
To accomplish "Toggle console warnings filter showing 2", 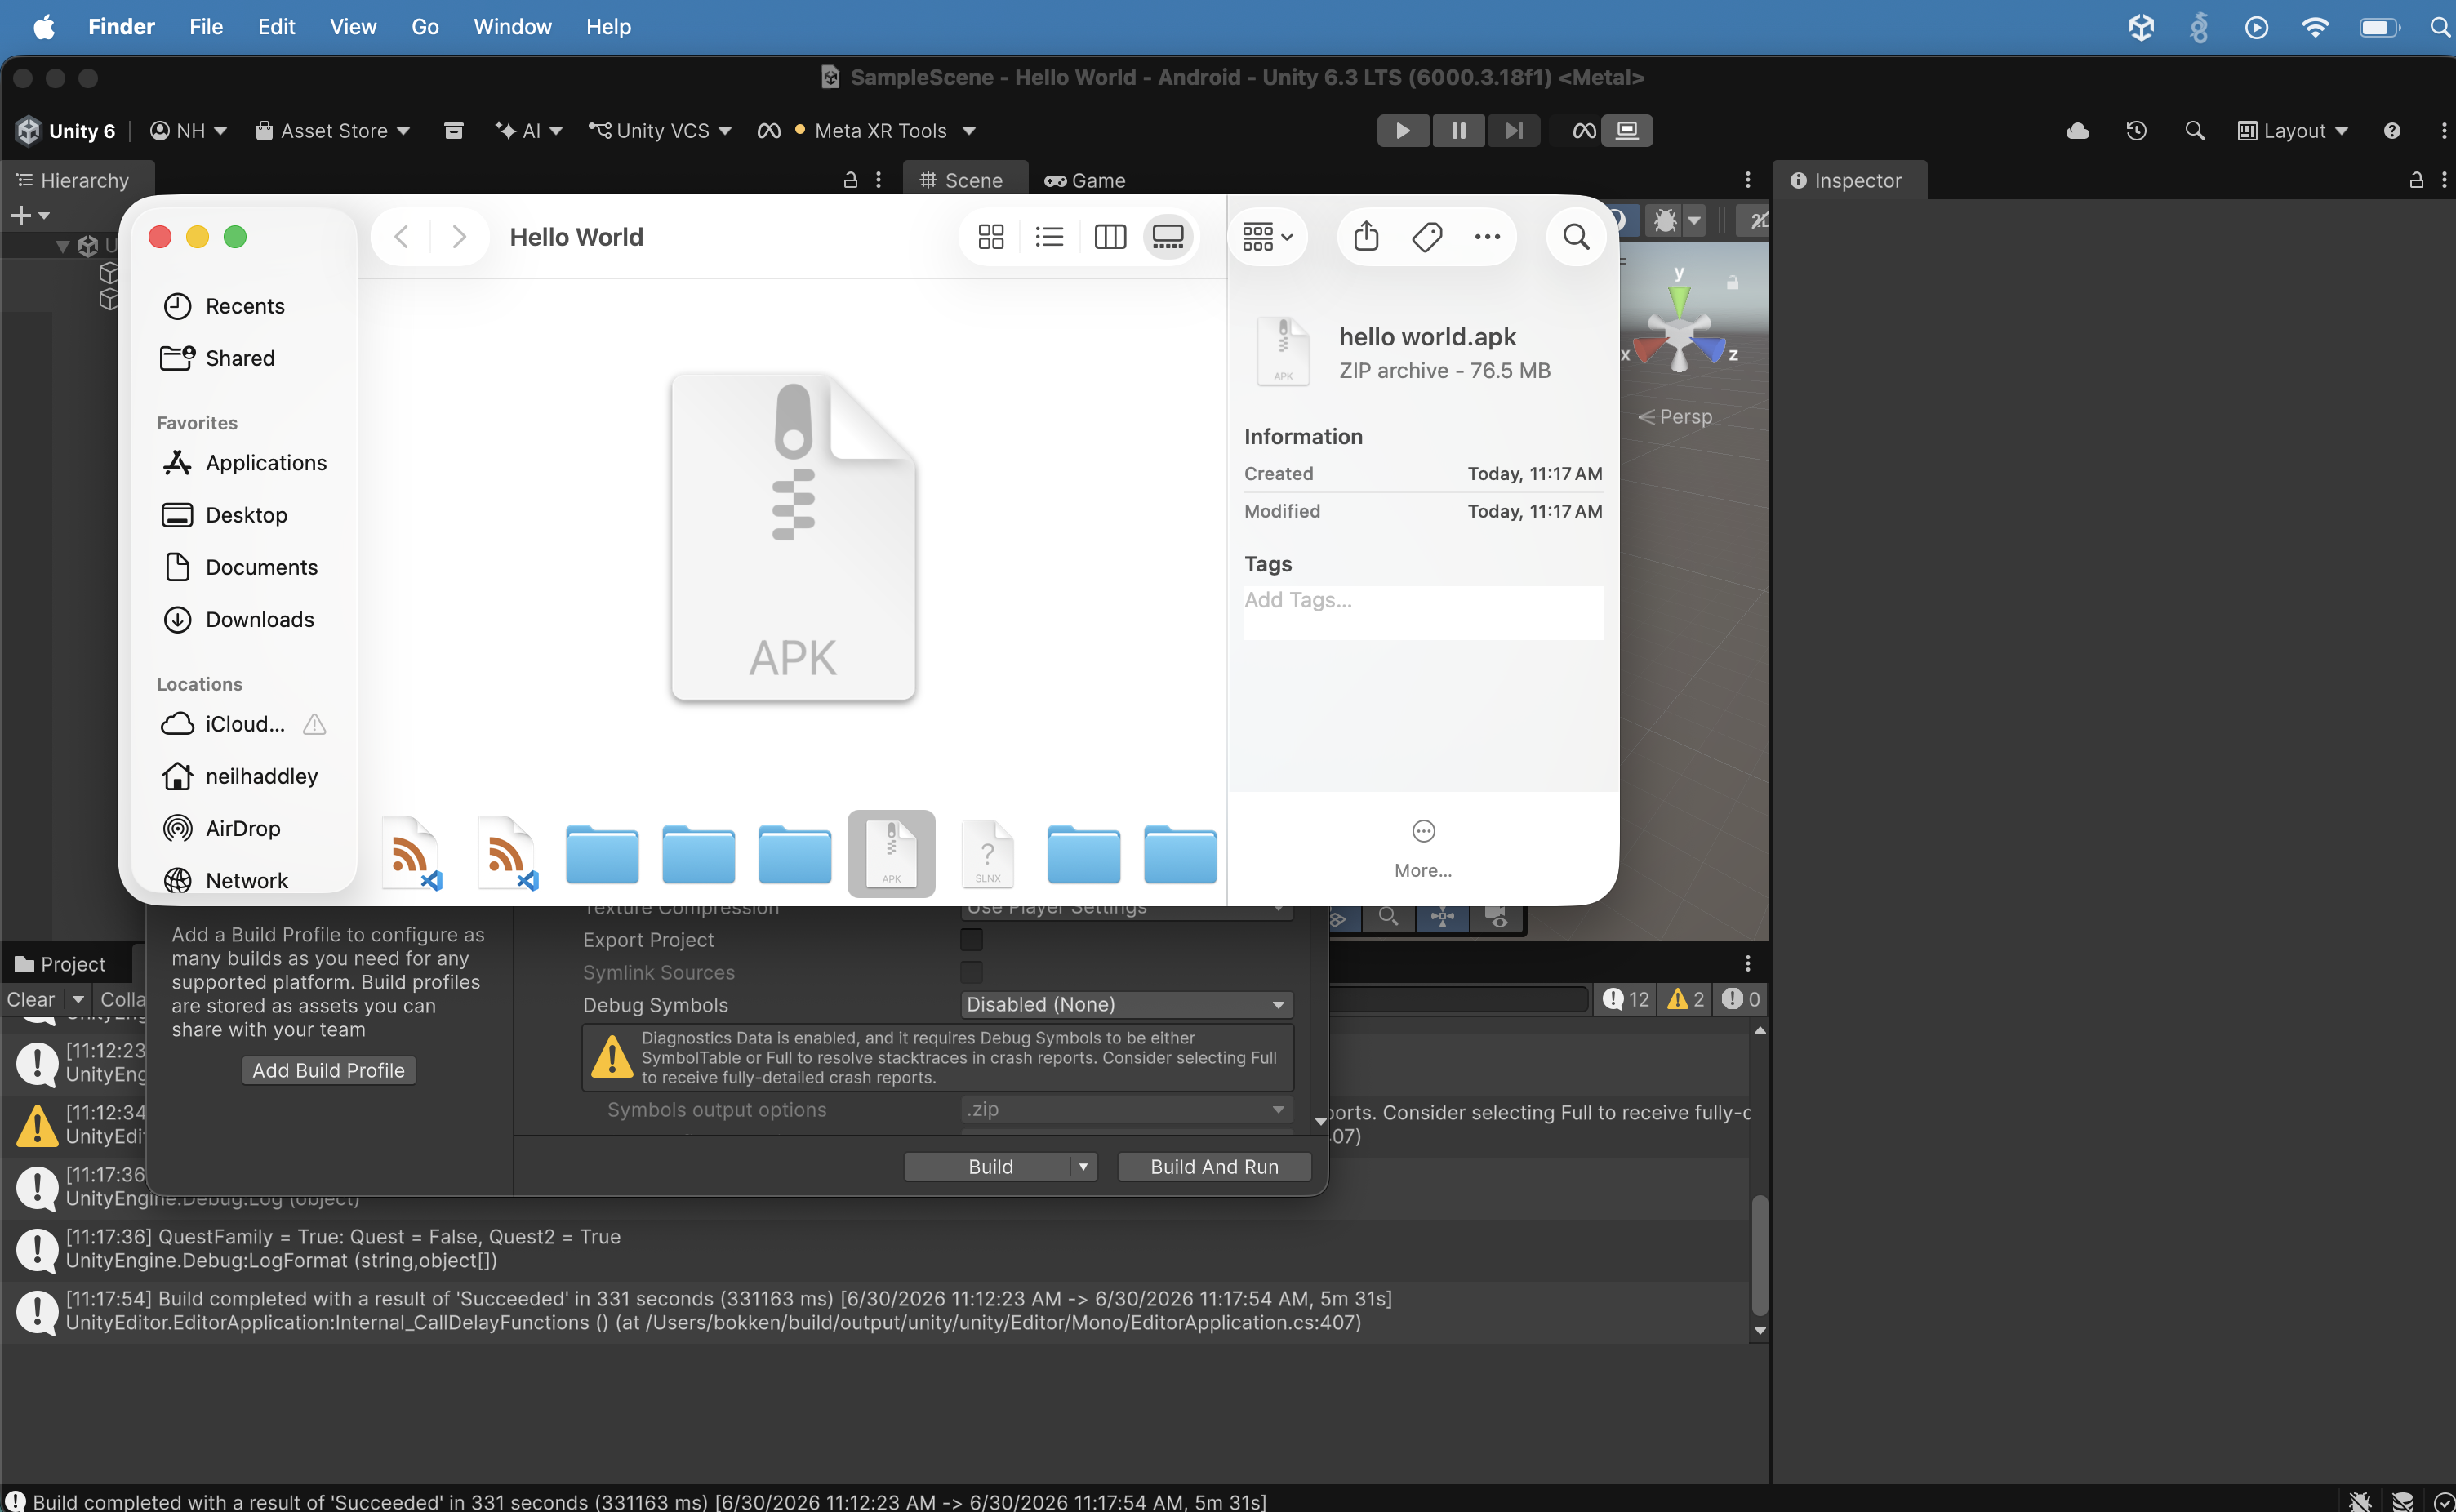I will coord(1685,999).
